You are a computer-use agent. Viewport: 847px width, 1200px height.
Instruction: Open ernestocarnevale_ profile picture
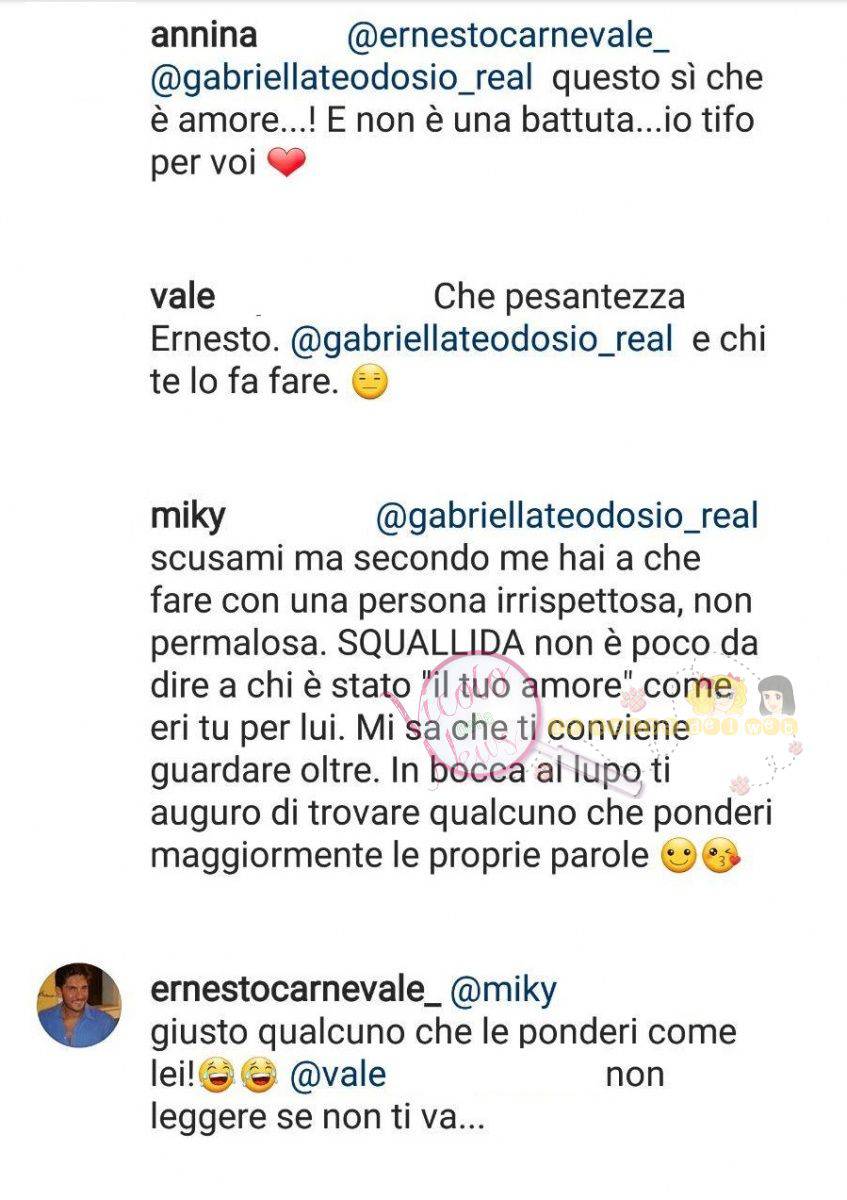(79, 1005)
